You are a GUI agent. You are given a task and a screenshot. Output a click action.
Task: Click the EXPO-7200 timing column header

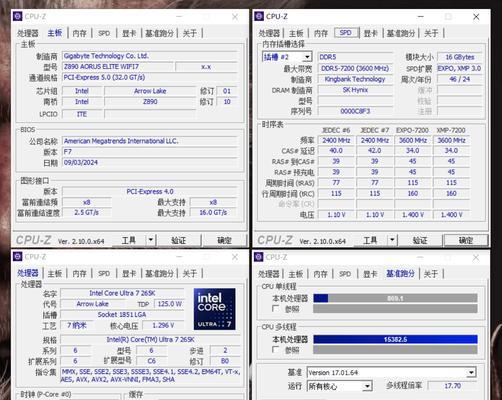[x=412, y=130]
